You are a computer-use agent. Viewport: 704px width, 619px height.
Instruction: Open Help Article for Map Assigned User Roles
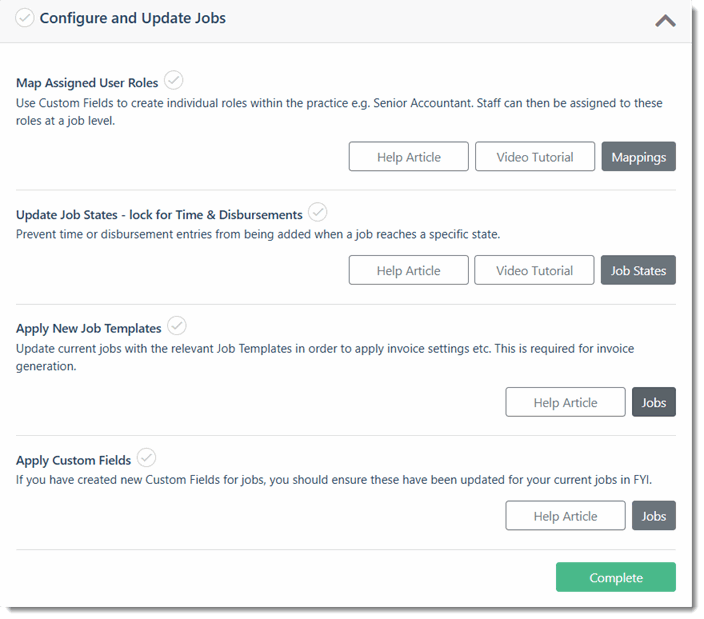tap(409, 157)
